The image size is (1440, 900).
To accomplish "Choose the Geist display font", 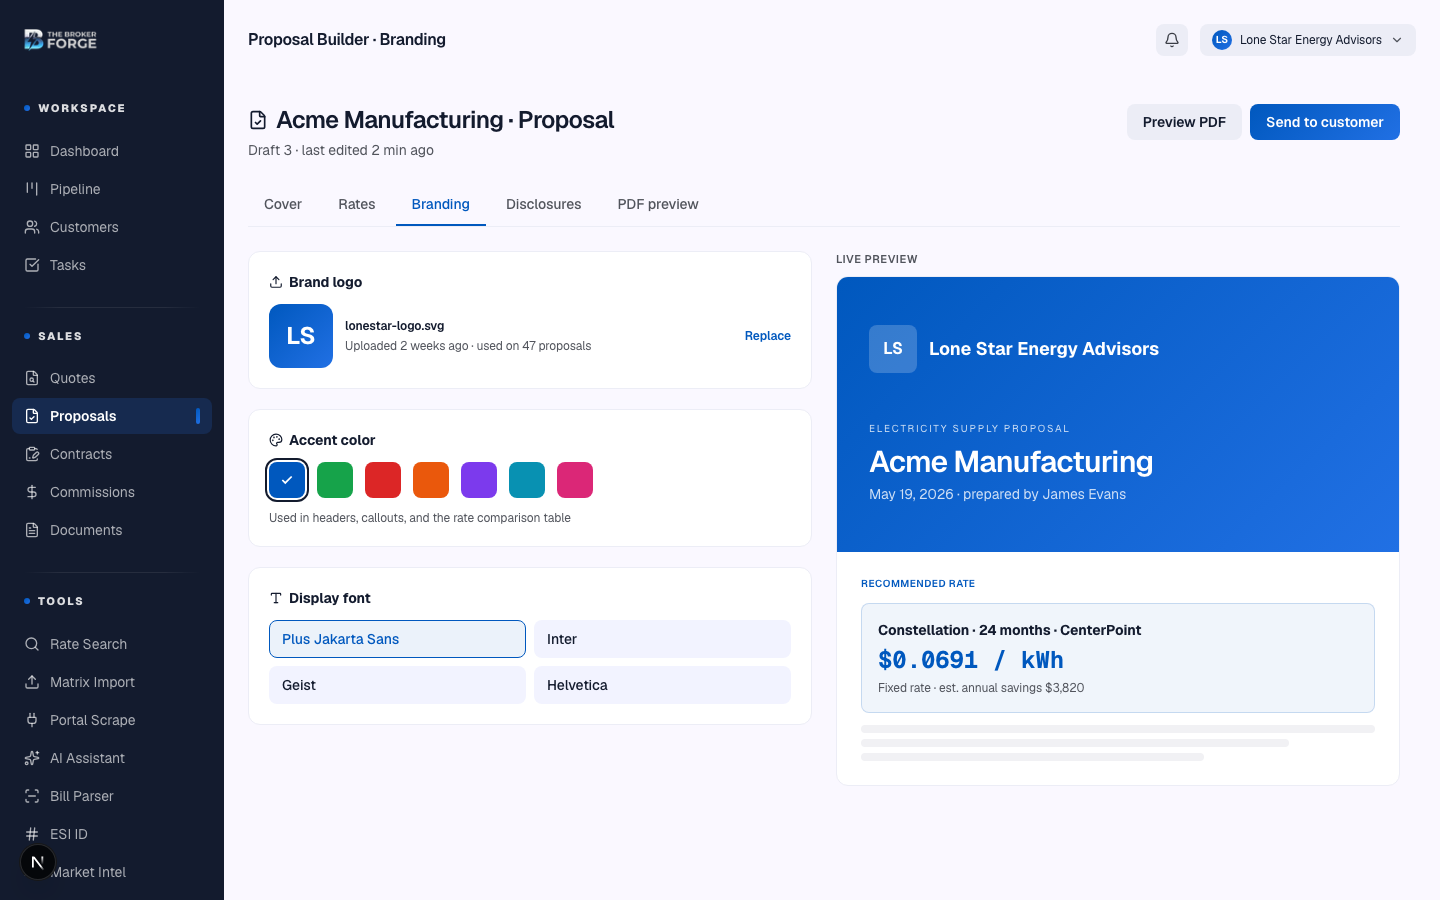I will tap(397, 685).
